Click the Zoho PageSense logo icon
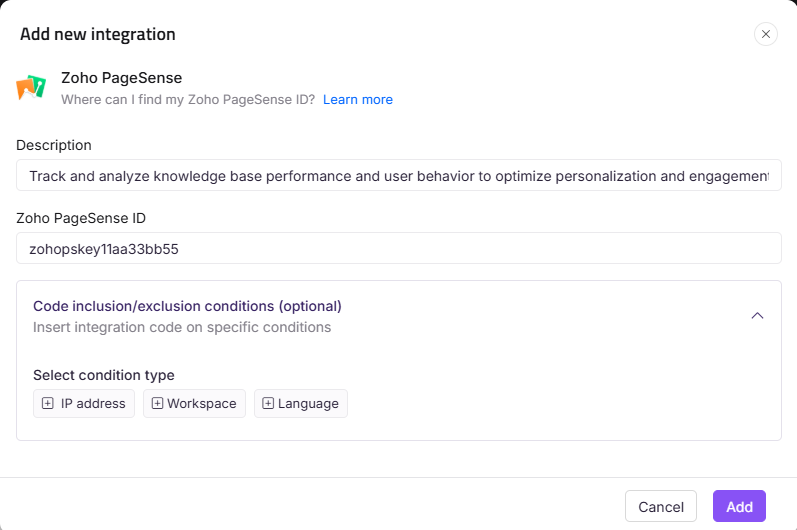Screen dimensions: 797x530 coord(31,87)
